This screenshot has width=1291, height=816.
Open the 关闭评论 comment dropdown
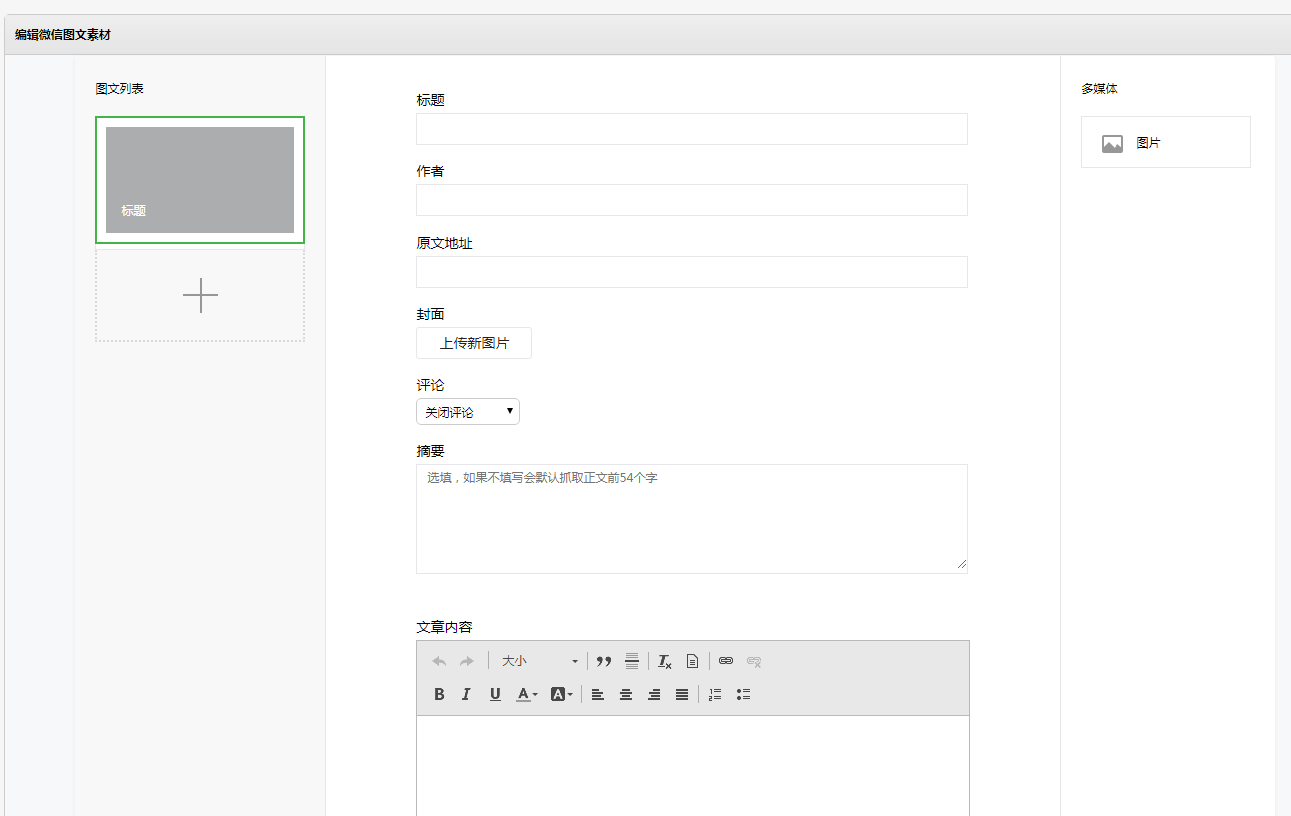[x=468, y=412]
